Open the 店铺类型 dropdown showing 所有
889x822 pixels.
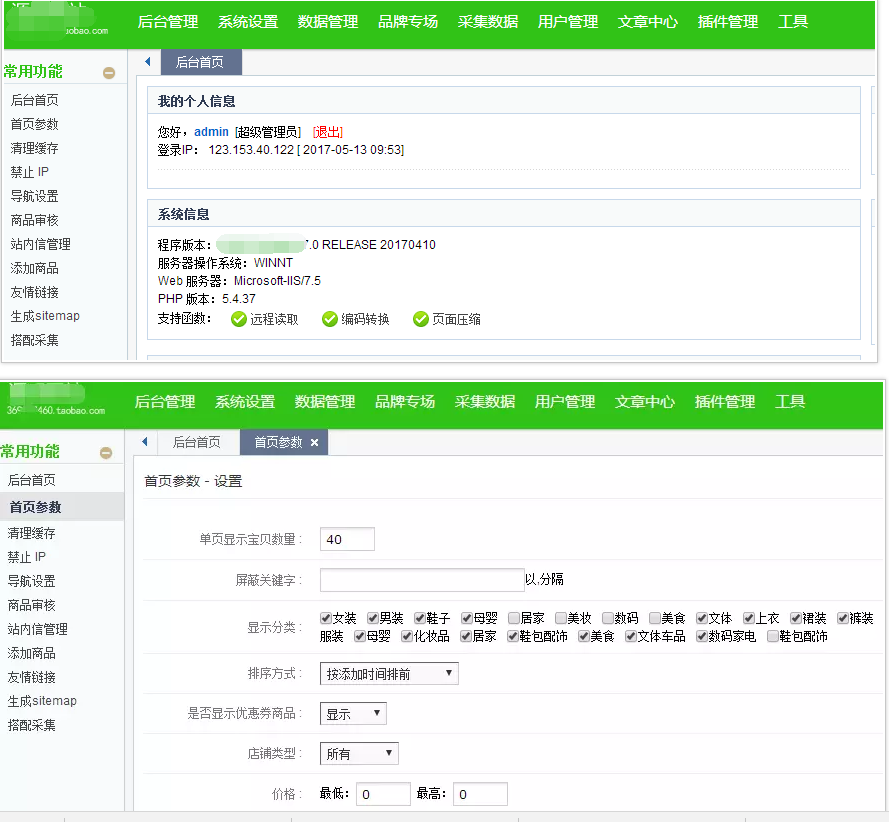tap(359, 754)
